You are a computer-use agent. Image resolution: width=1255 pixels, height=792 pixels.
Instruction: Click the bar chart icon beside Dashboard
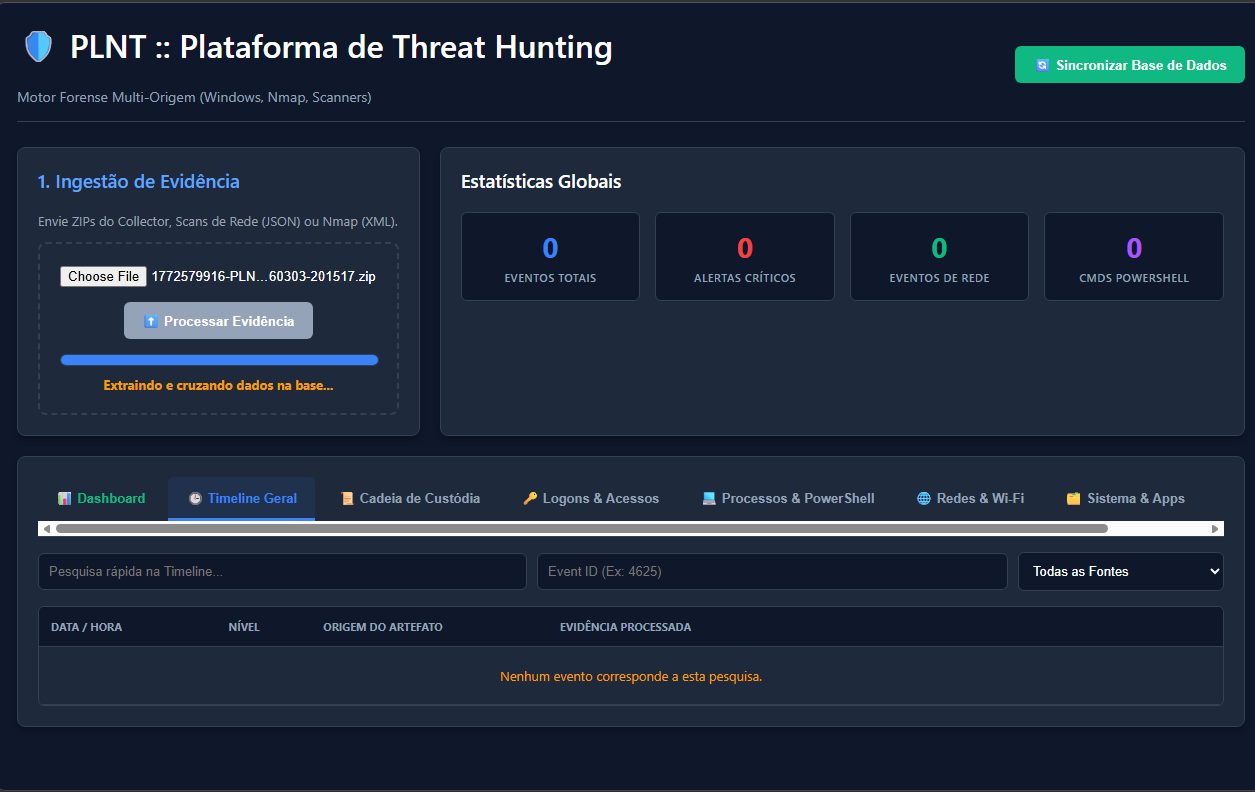click(64, 498)
